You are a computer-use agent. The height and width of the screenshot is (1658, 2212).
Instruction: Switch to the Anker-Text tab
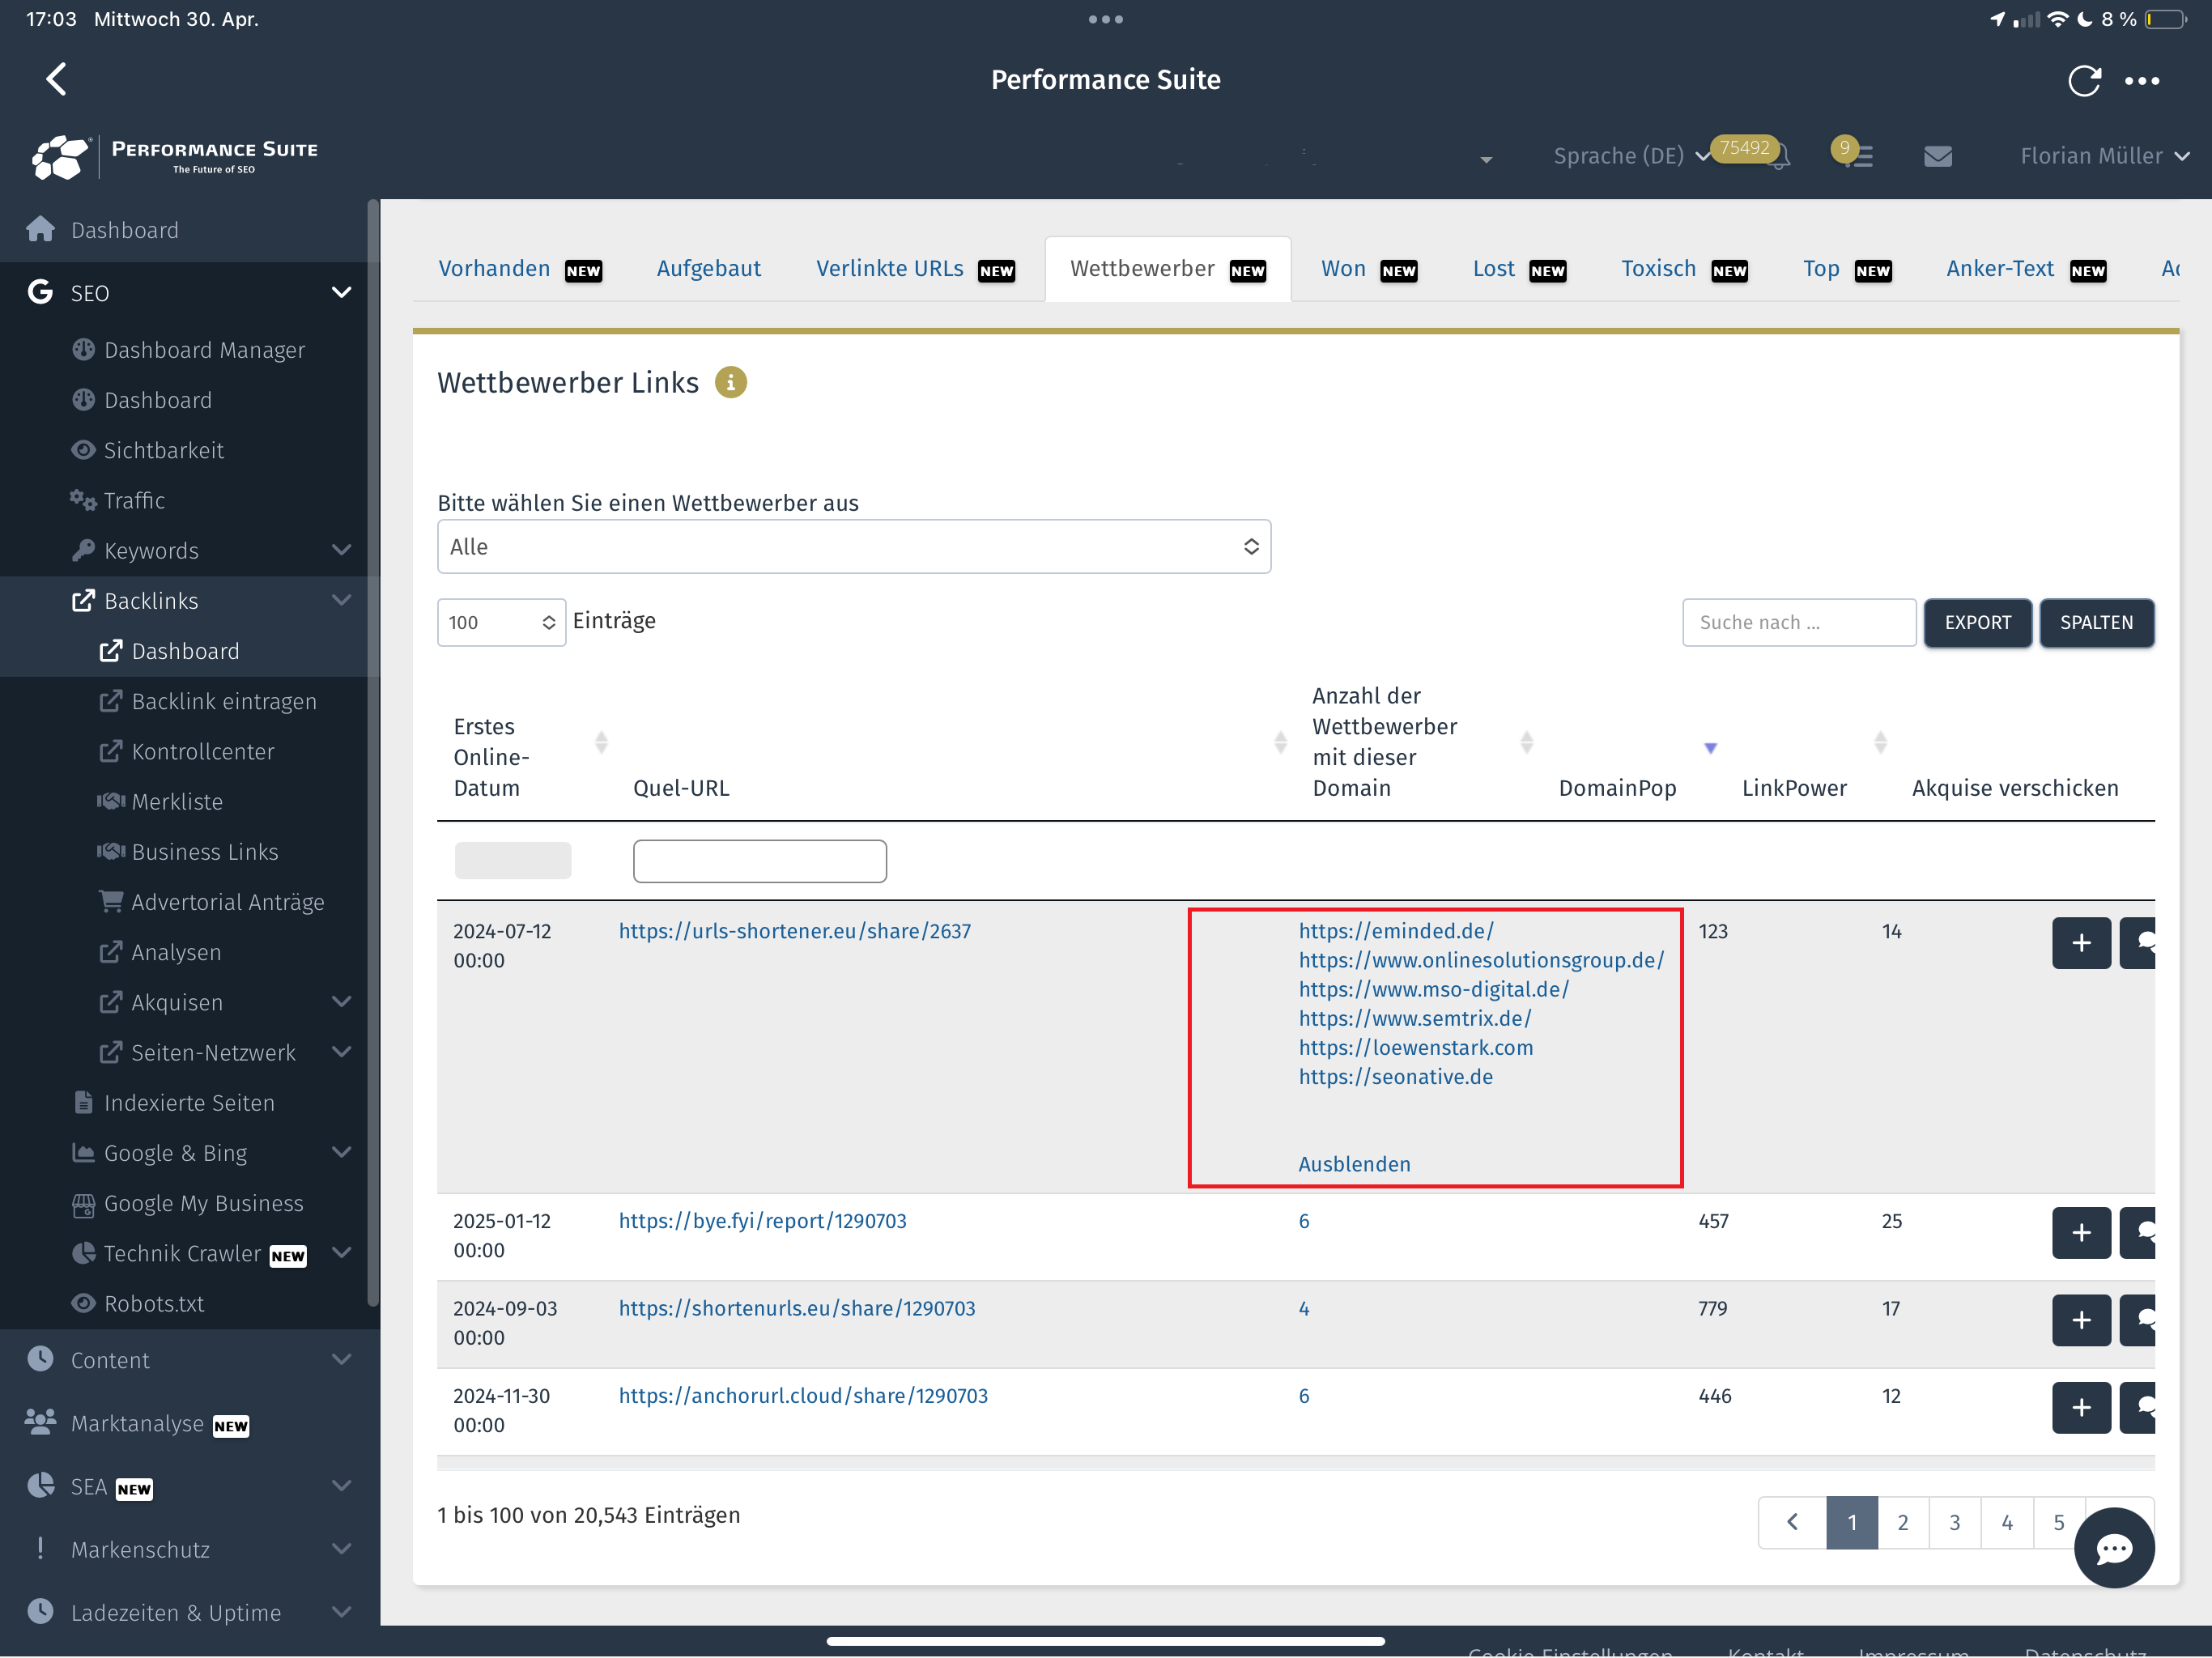(x=2025, y=269)
